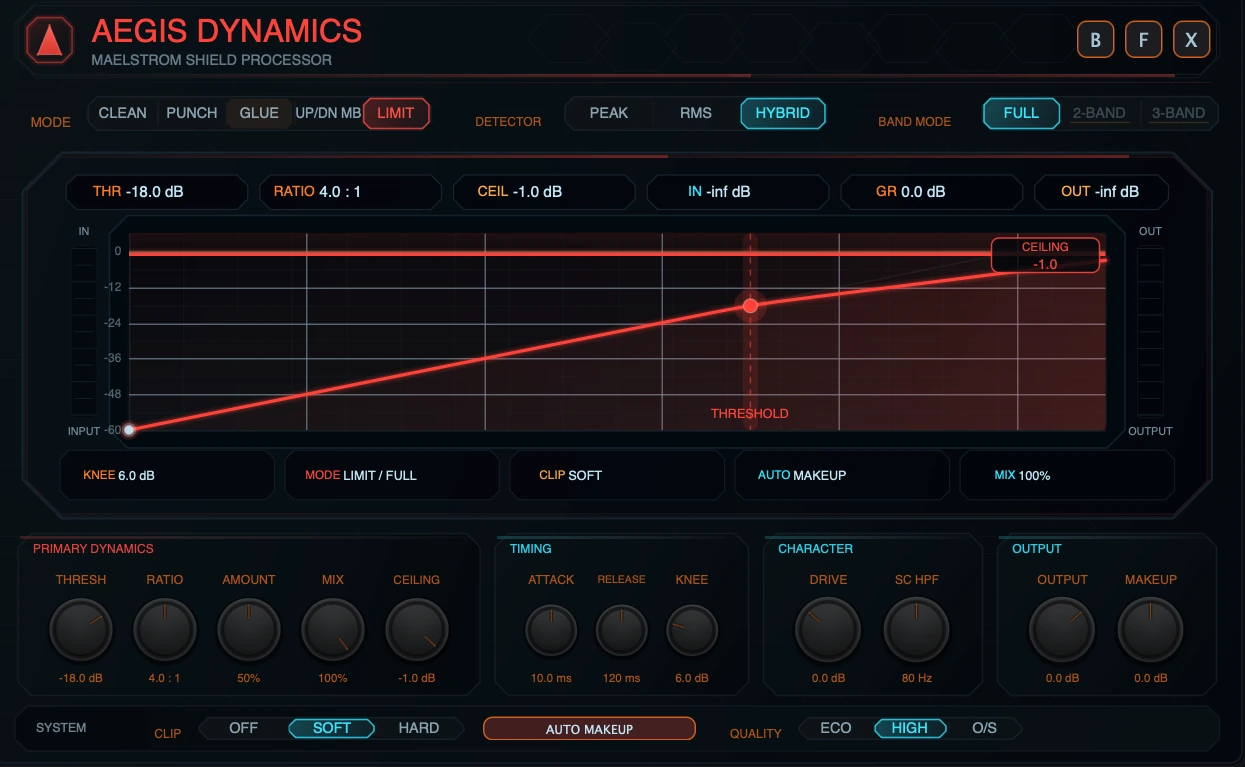This screenshot has height=767, width=1245.
Task: Click the AUTO MAKEUP info box
Action: (842, 475)
